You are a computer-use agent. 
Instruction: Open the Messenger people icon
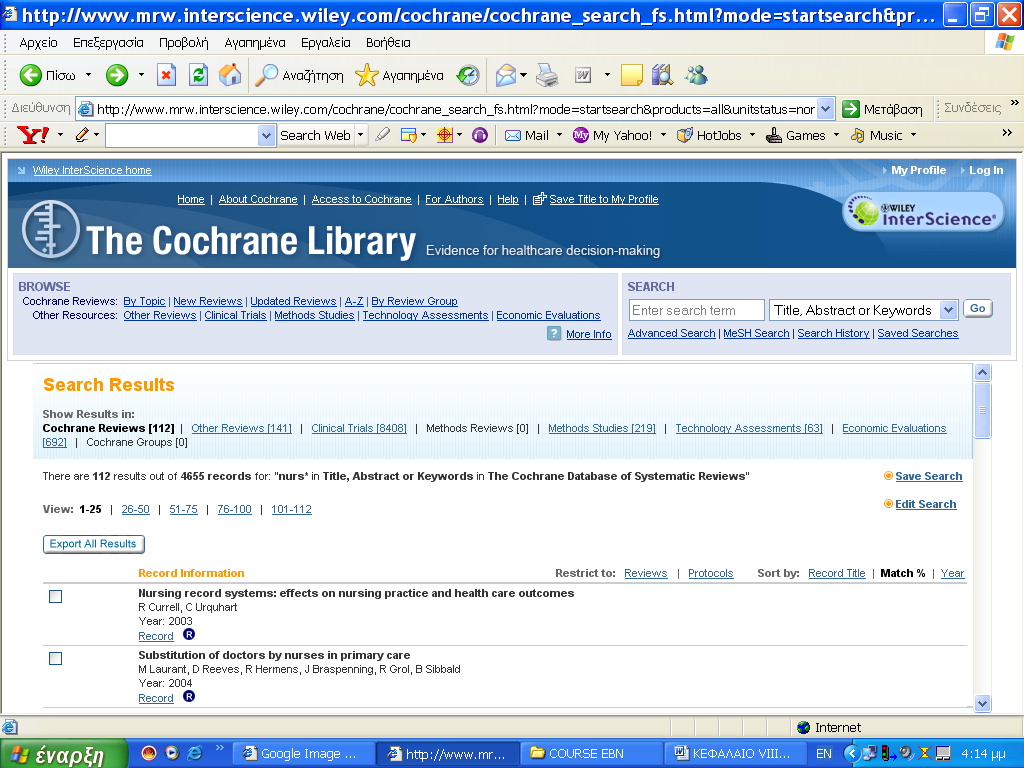[696, 75]
